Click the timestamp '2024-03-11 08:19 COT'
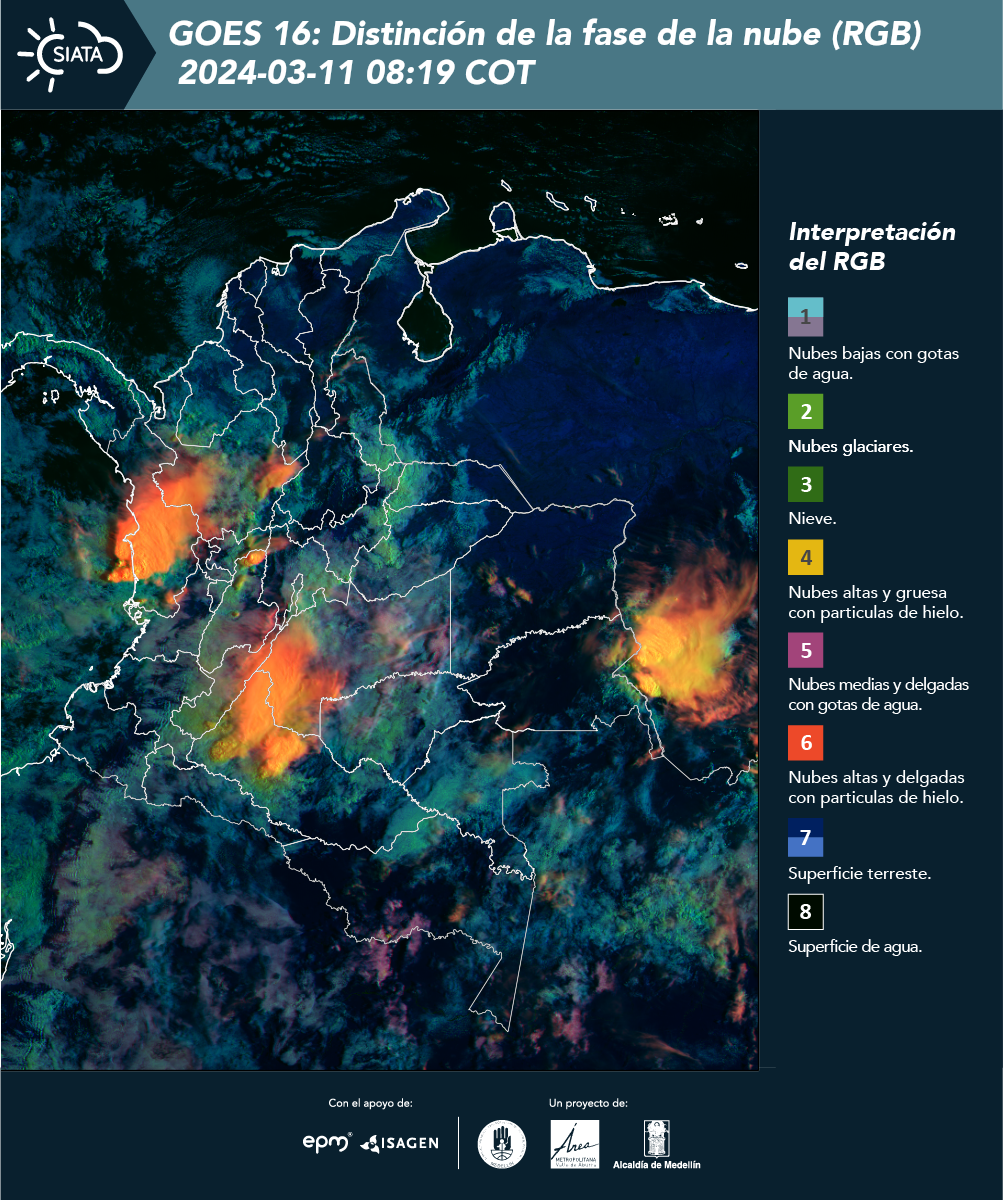The height and width of the screenshot is (1200, 1003). click(x=356, y=73)
